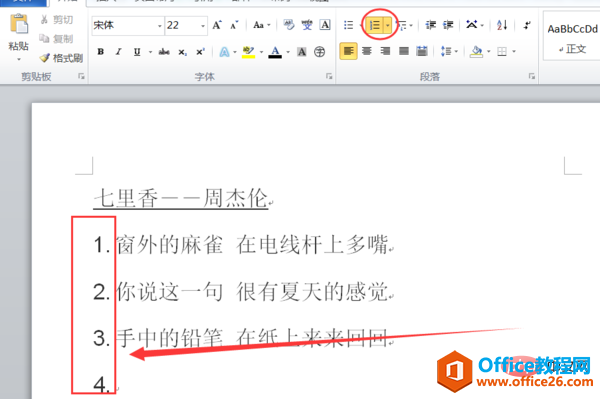This screenshot has height=399, width=600.
Task: Click the enclosed character icon
Action: click(320, 52)
